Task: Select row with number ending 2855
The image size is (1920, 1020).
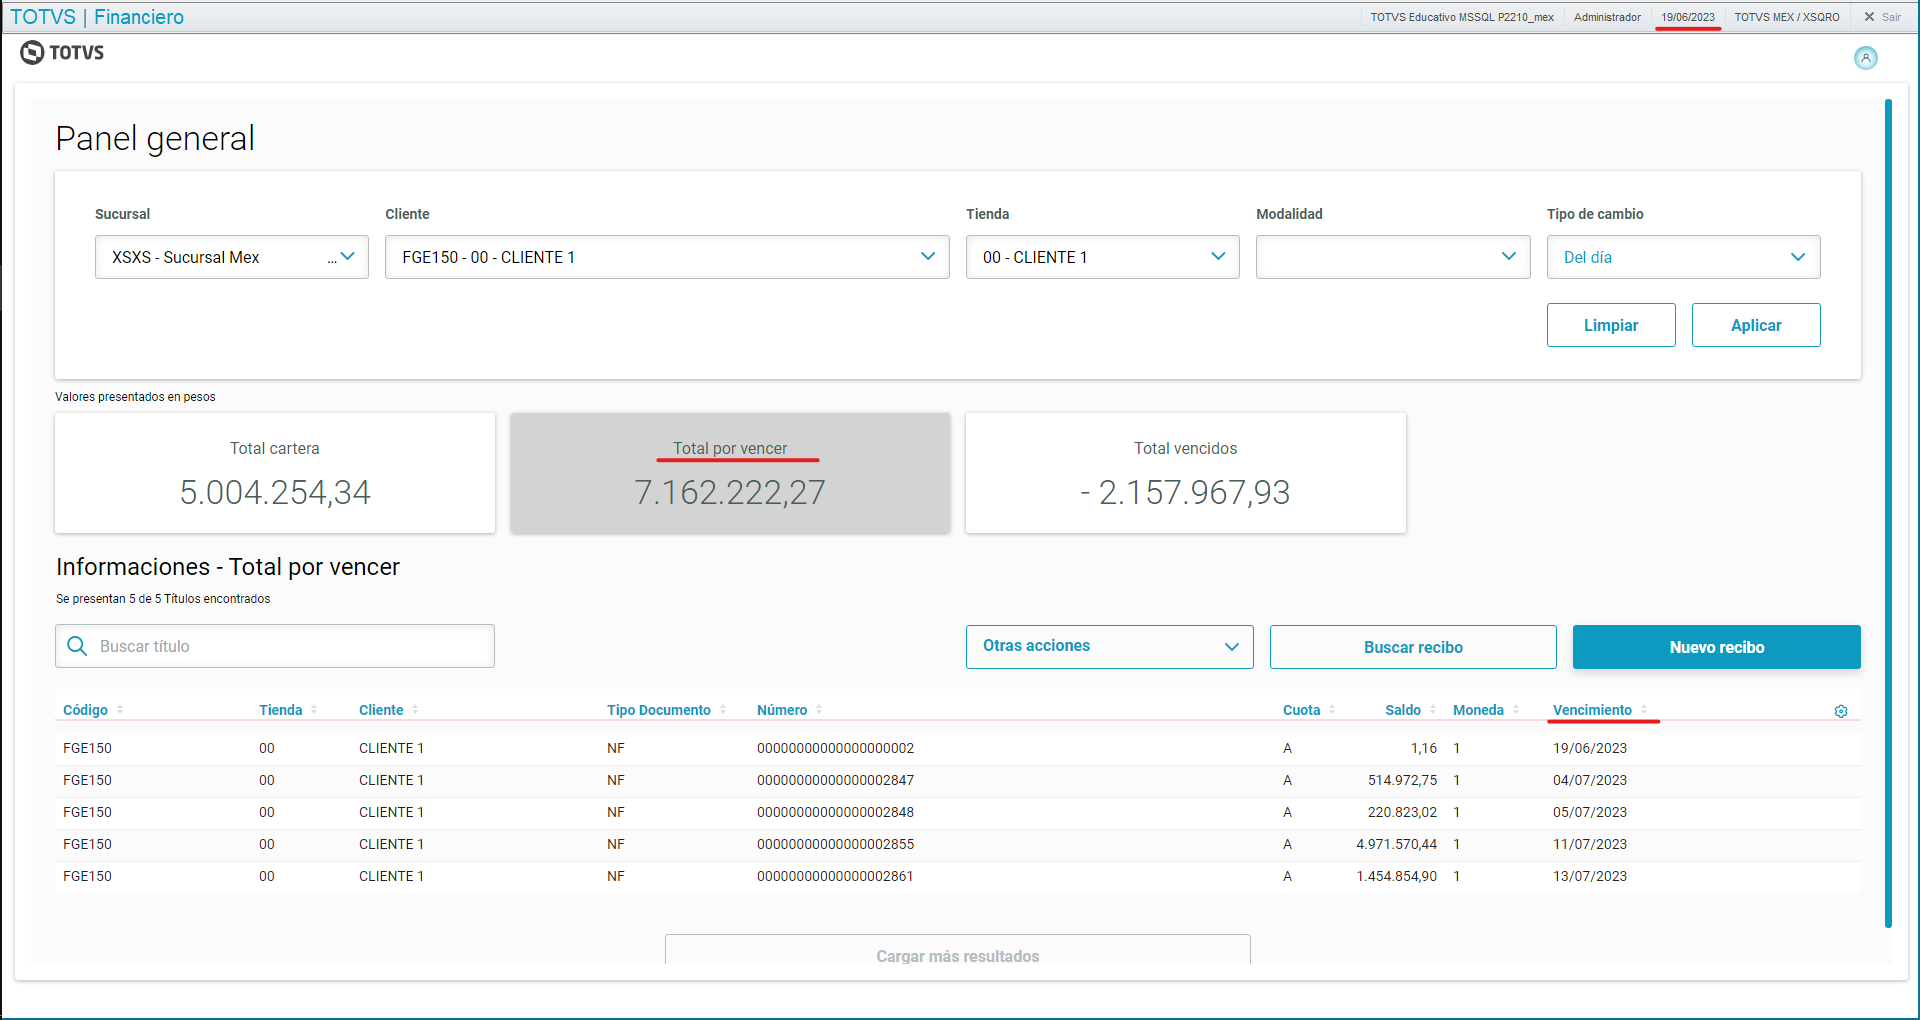Action: coord(958,844)
